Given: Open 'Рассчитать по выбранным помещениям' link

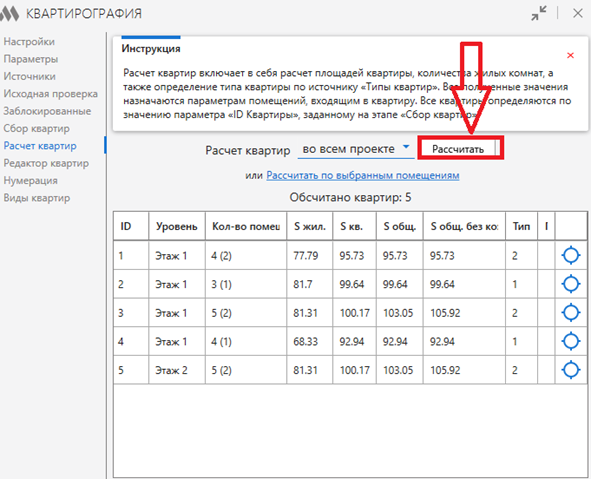Looking at the screenshot, I should pos(363,175).
